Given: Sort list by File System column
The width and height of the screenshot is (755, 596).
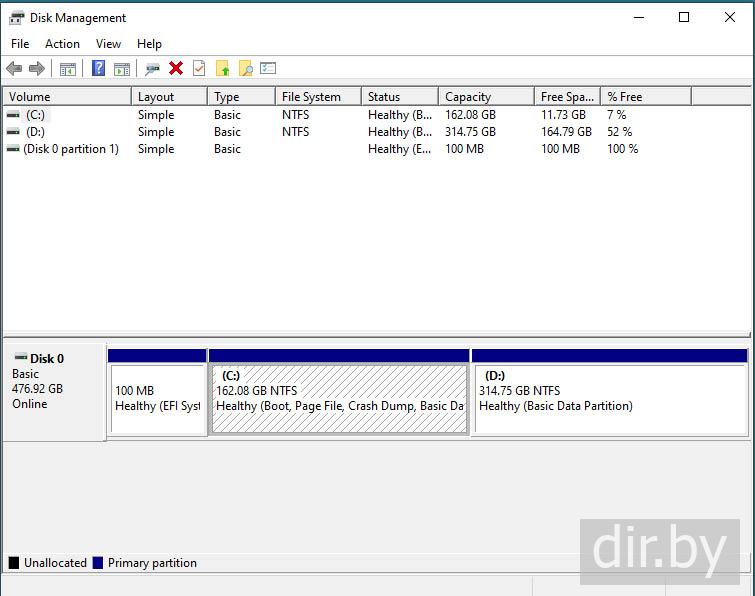Looking at the screenshot, I should tap(316, 97).
